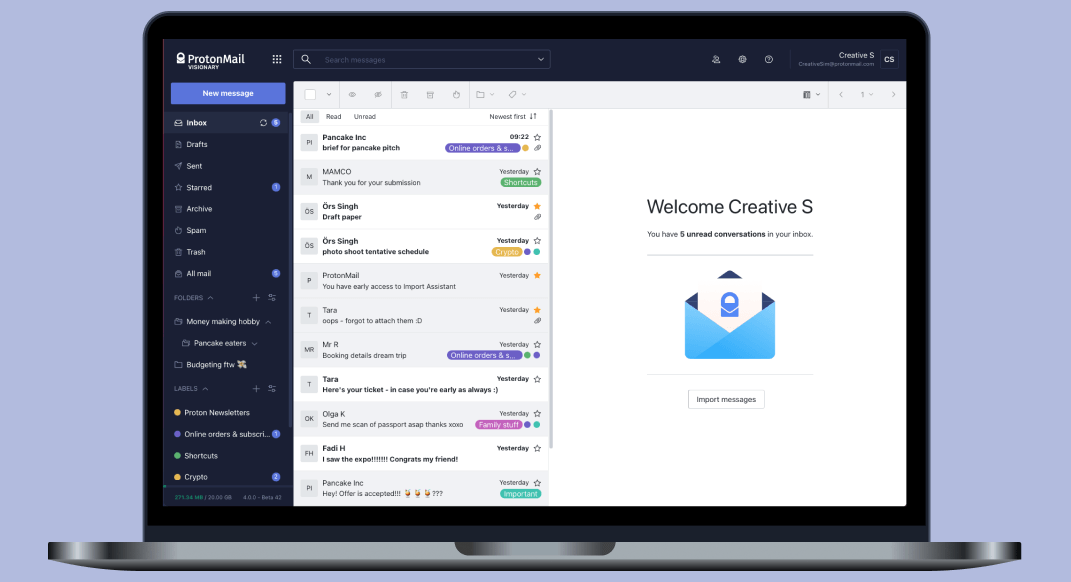The height and width of the screenshot is (582, 1071).
Task: Open the move to folder dropdown
Action: (x=485, y=95)
